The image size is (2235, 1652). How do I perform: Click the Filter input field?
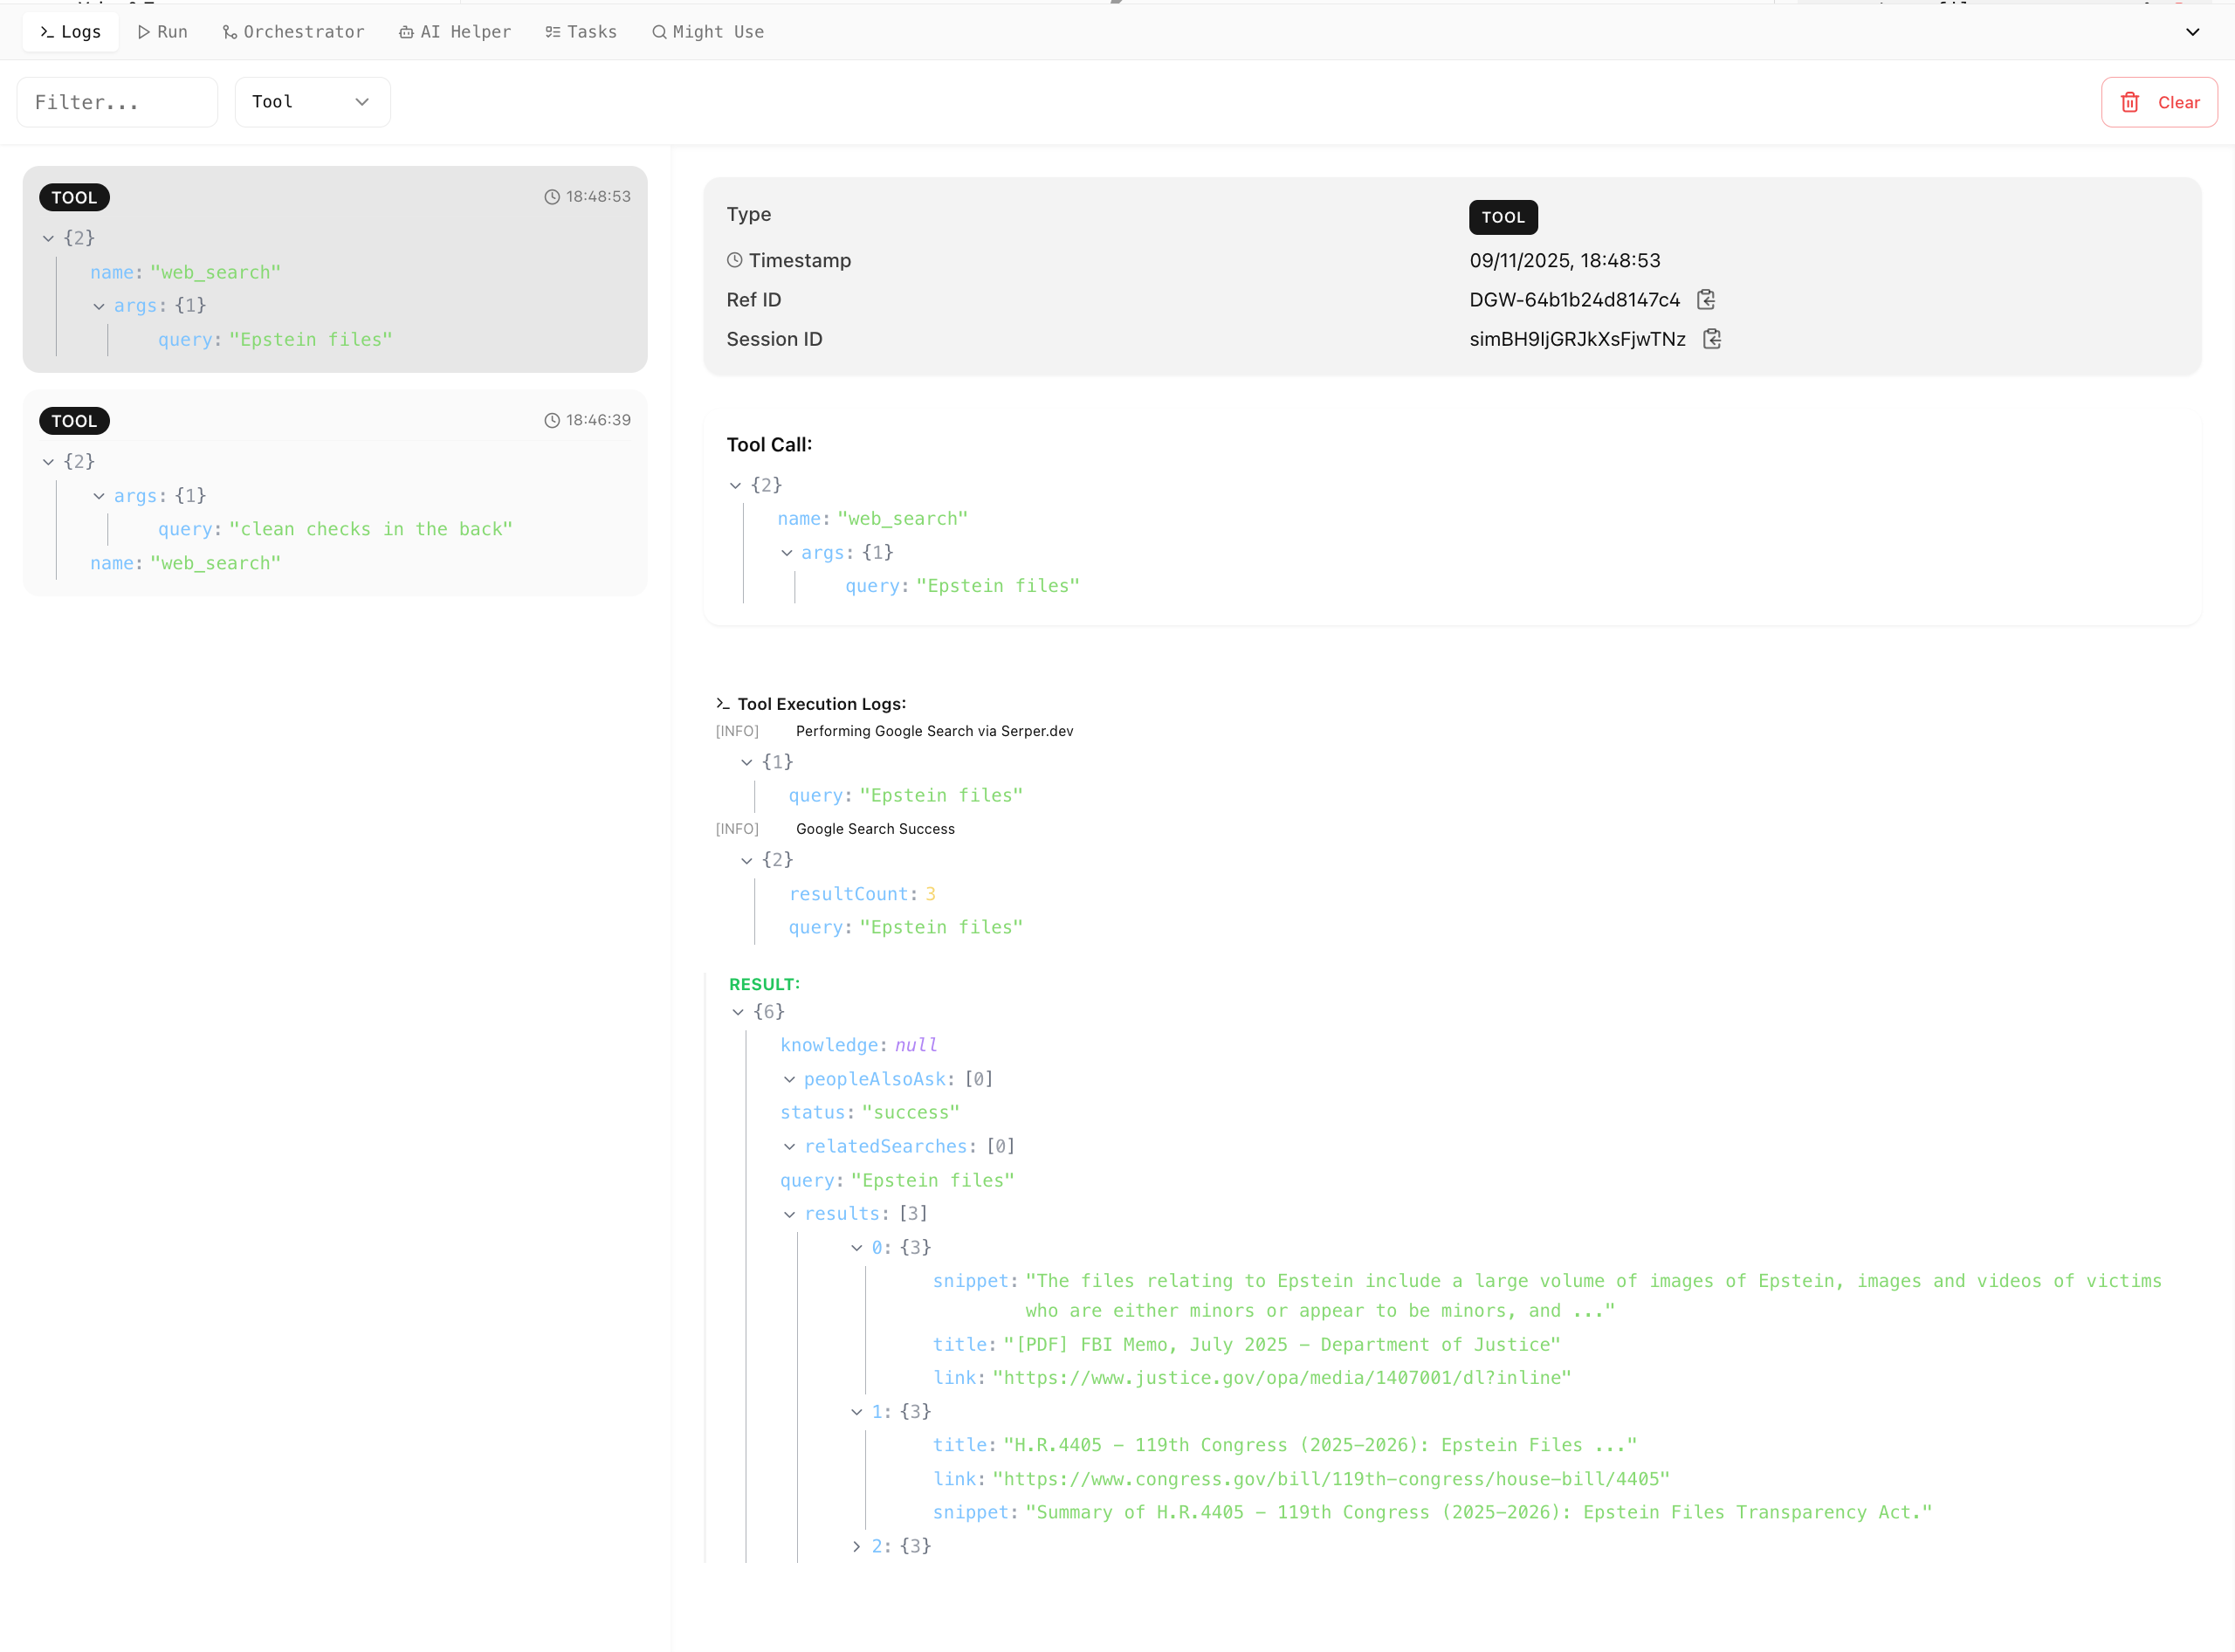[x=117, y=102]
